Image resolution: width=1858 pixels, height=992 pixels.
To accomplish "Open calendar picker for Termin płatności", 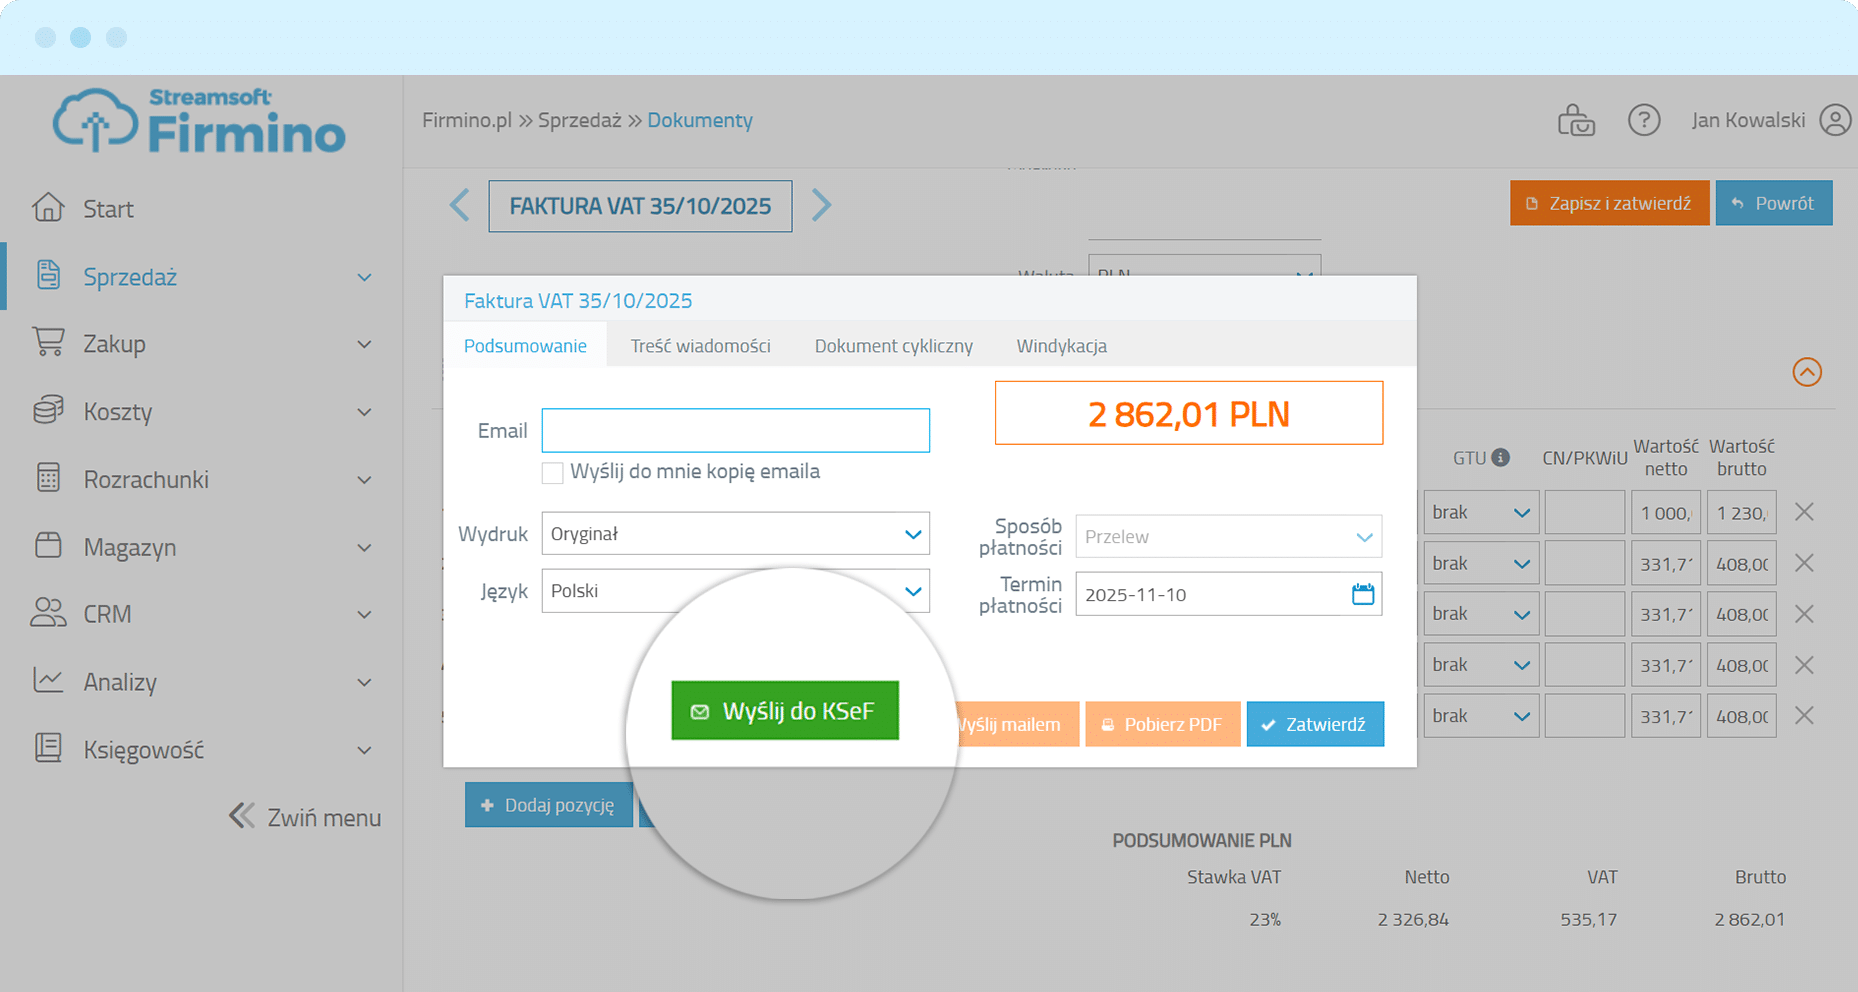I will [1362, 594].
